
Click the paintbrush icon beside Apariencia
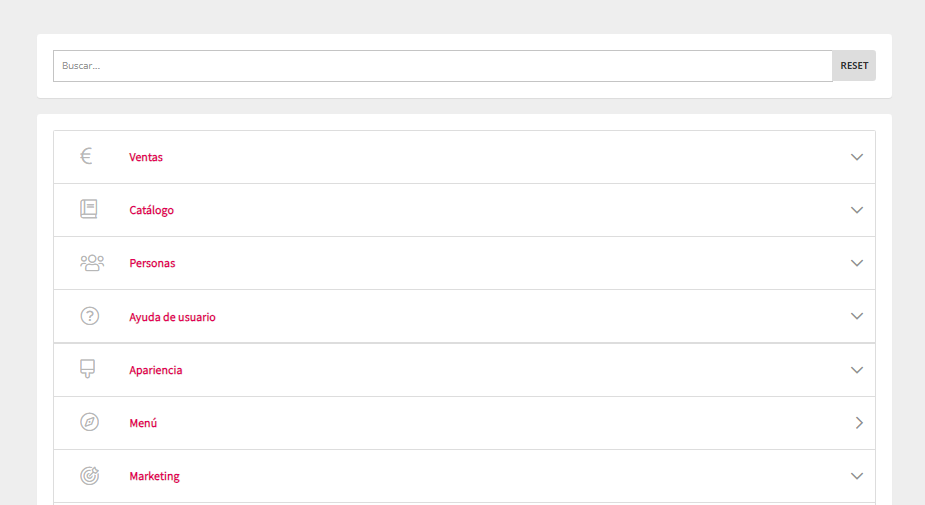[x=88, y=369]
